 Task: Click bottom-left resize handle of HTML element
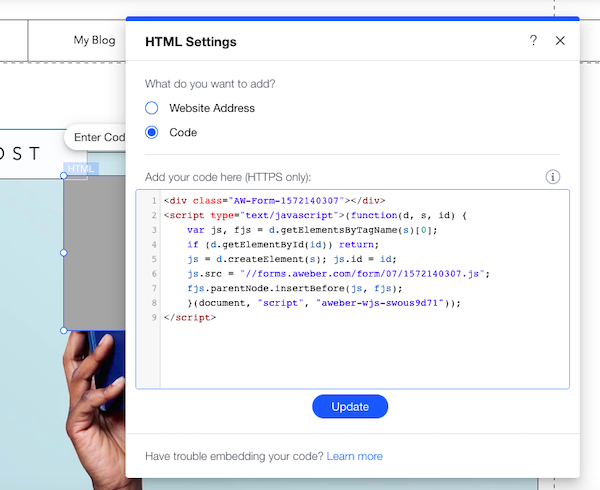[x=65, y=330]
